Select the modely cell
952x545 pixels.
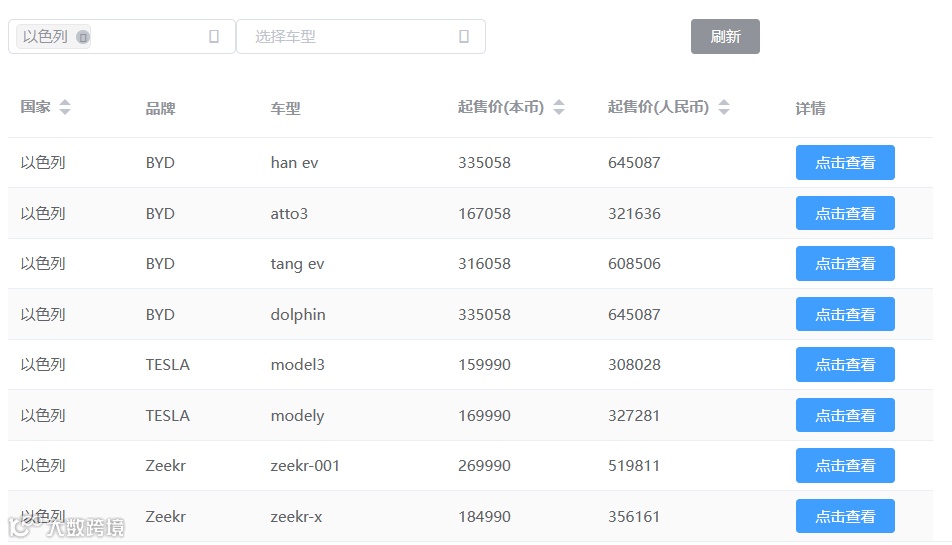click(298, 416)
